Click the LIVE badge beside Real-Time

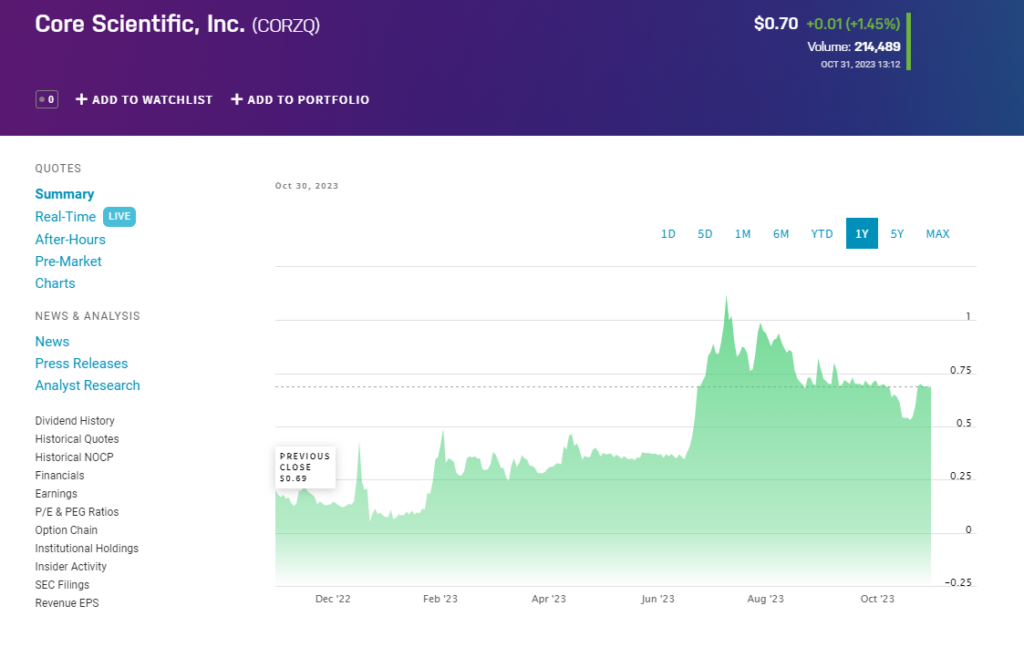pos(119,217)
